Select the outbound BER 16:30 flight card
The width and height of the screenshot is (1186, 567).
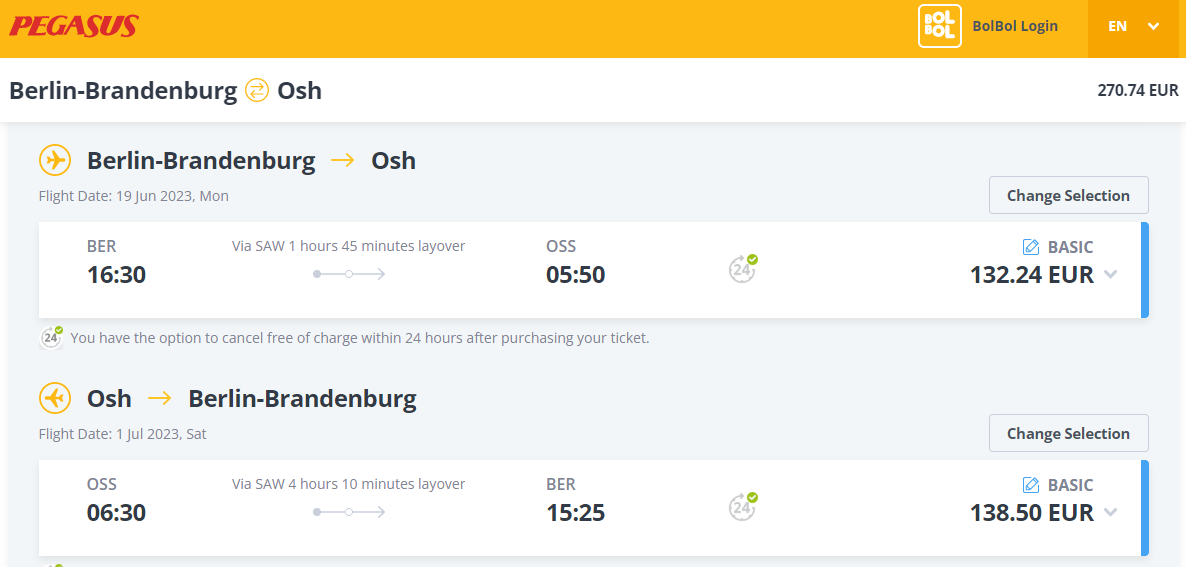click(593, 270)
